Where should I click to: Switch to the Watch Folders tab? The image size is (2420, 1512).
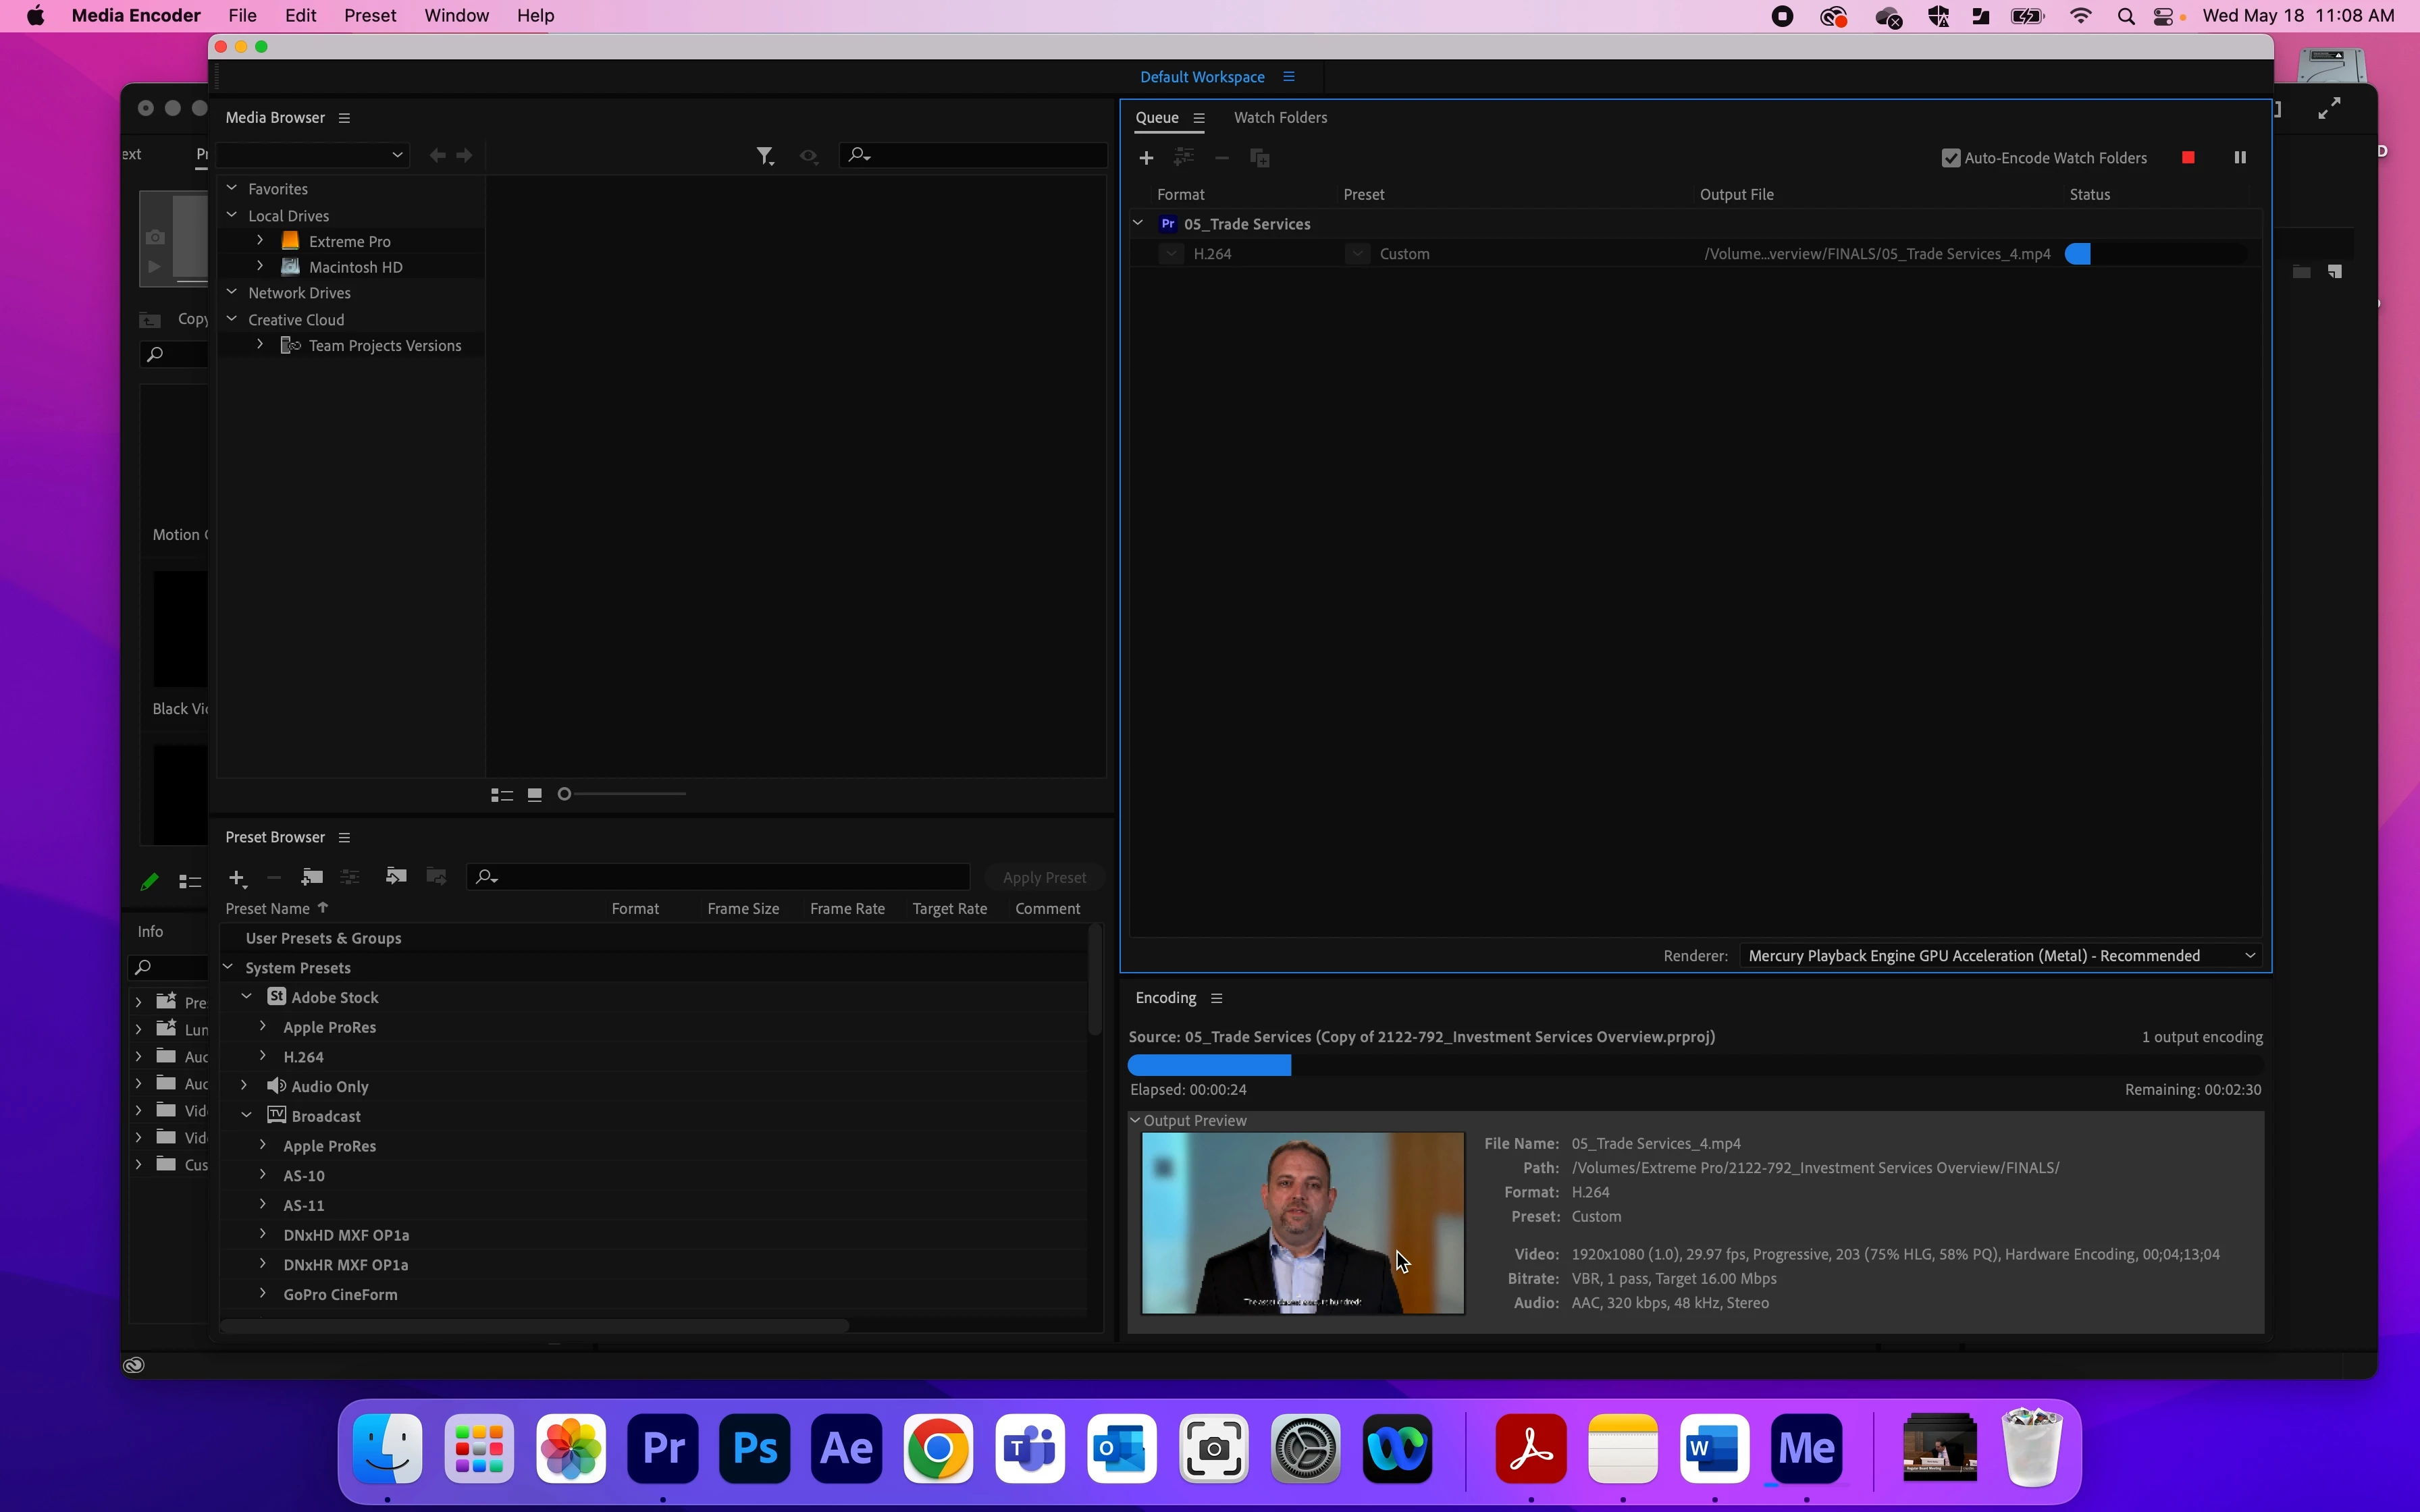point(1280,118)
